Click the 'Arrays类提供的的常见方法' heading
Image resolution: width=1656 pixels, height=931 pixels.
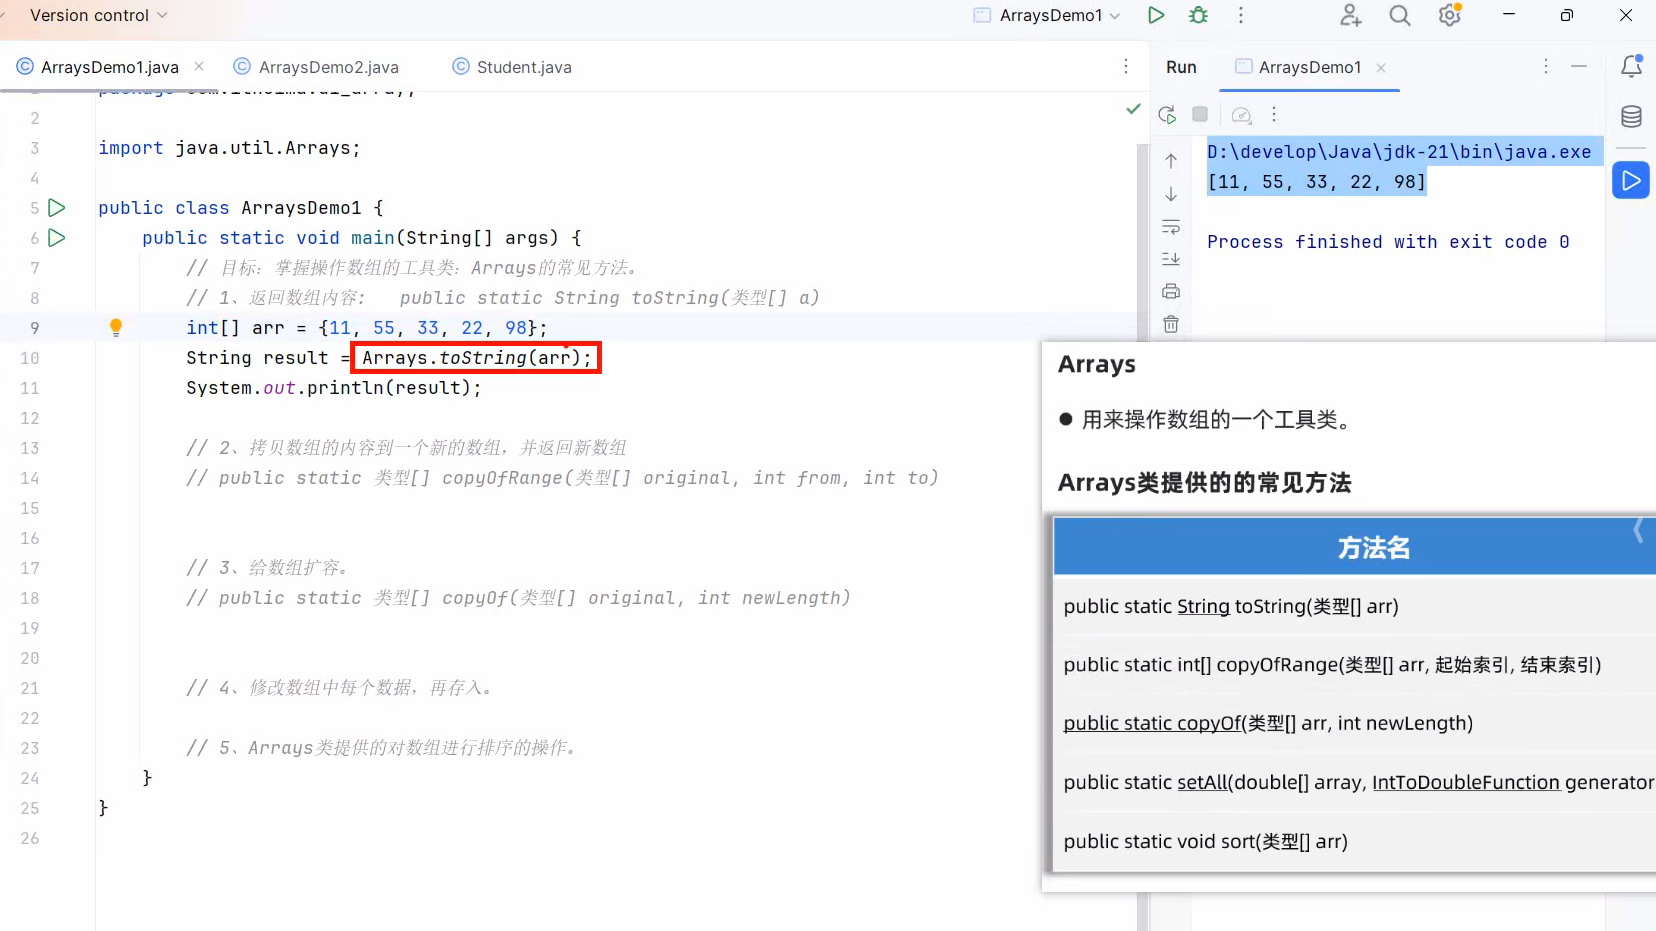1204,483
